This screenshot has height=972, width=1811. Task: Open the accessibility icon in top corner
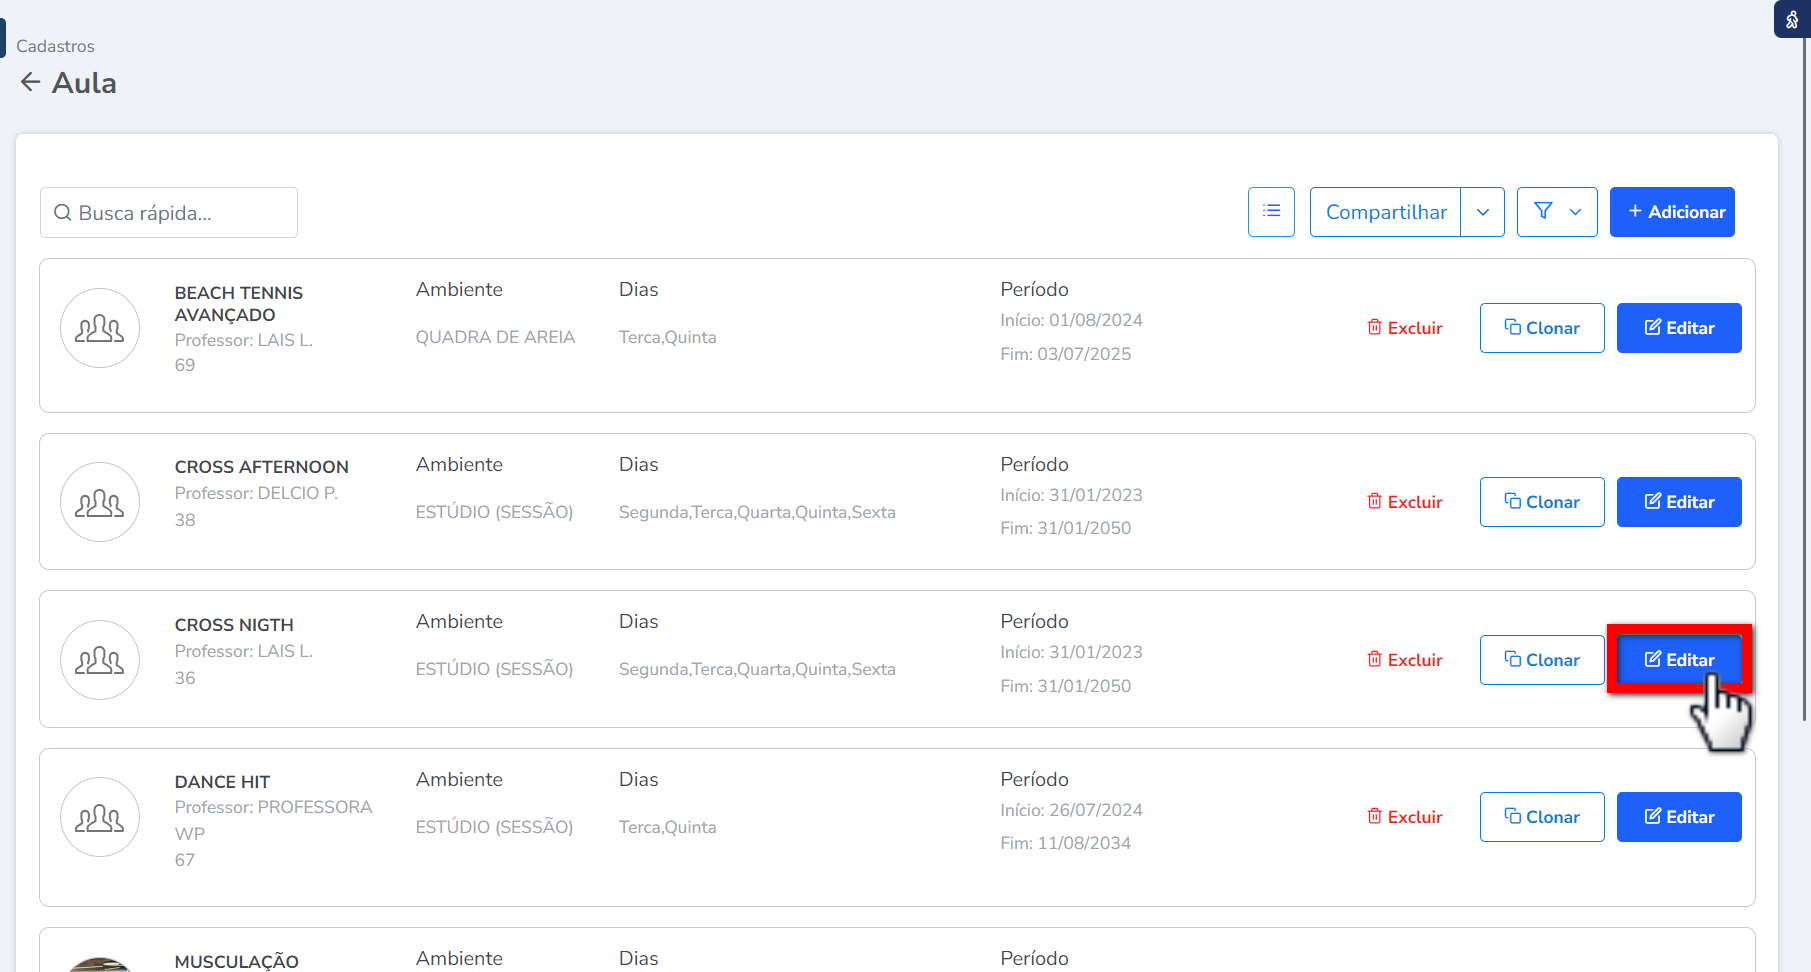[1791, 20]
